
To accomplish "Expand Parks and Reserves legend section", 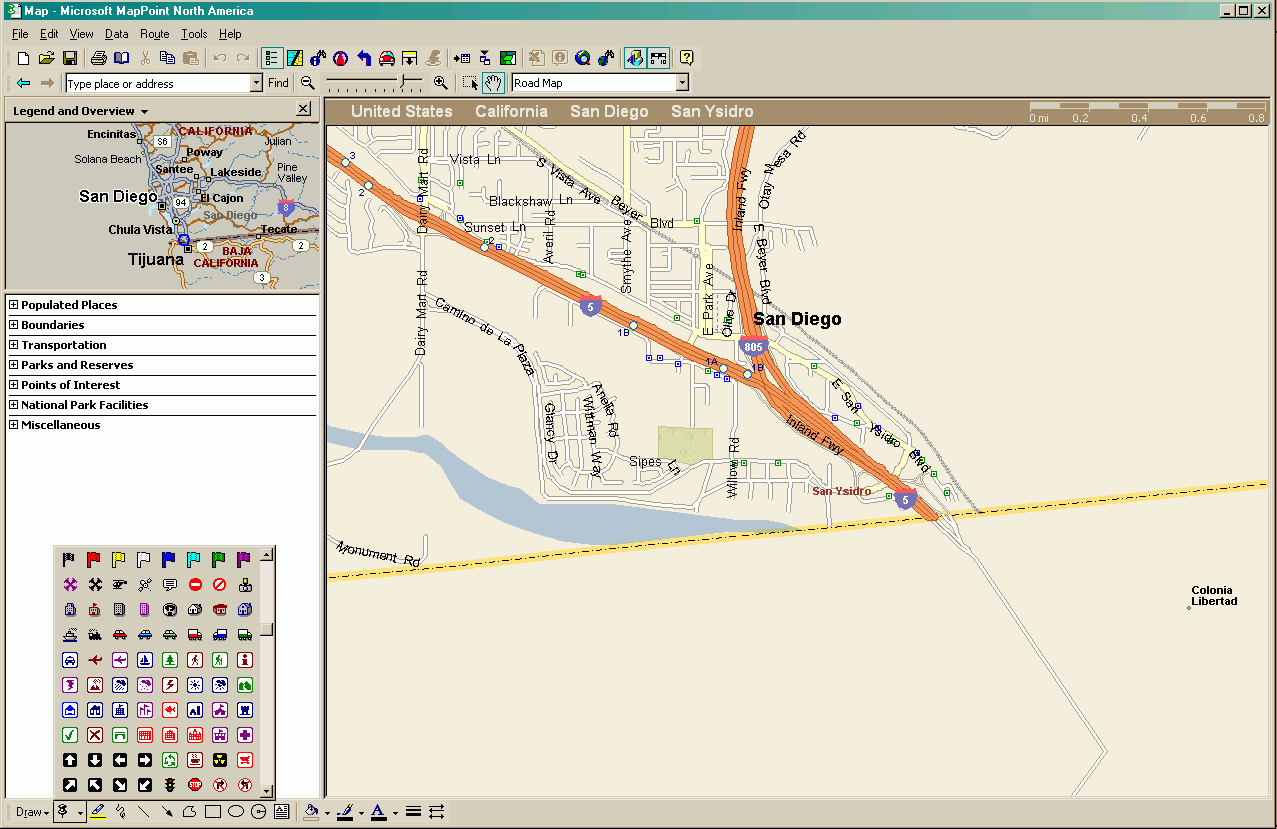I will 14,365.
